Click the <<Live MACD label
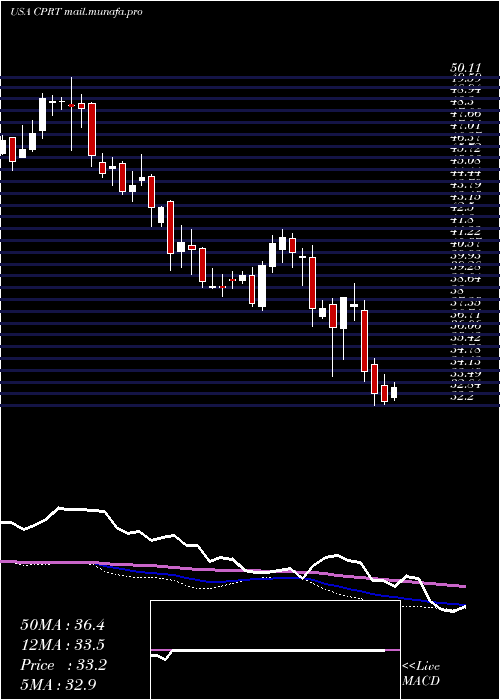Viewport: 500px width, 700px height. click(x=421, y=674)
